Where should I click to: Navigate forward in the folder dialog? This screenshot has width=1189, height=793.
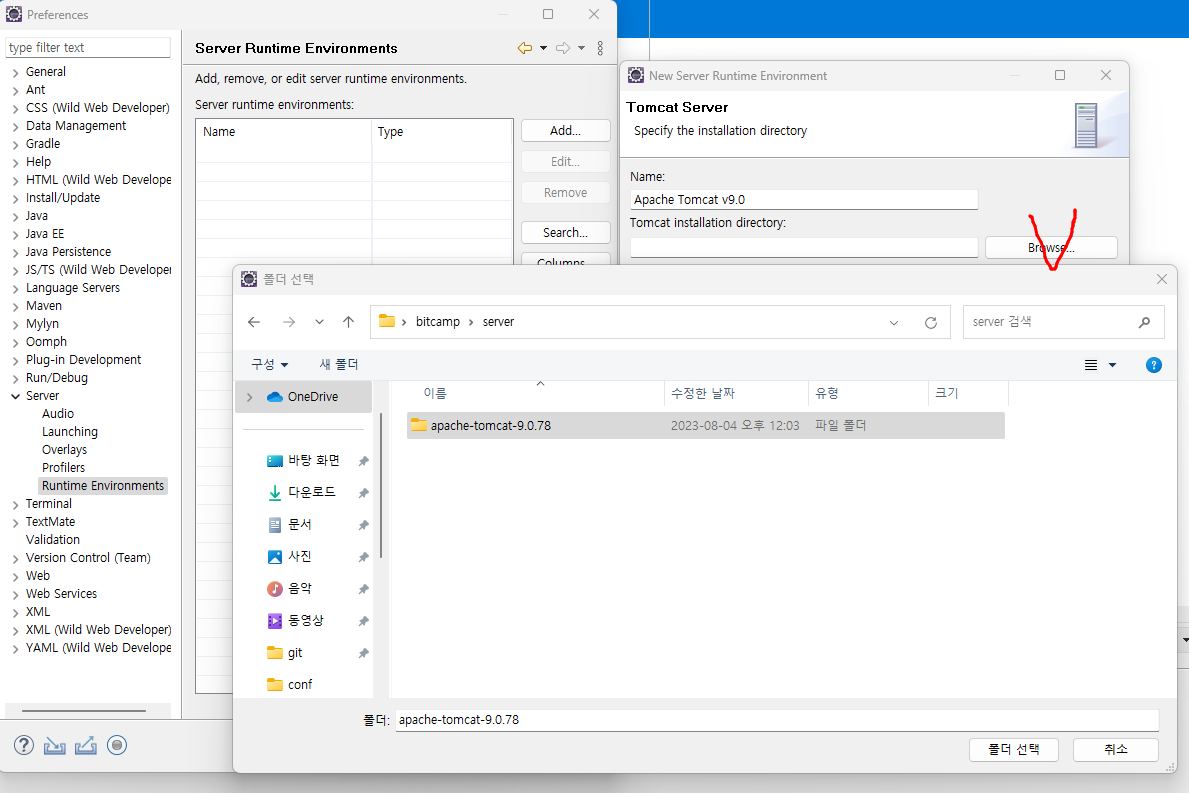289,322
